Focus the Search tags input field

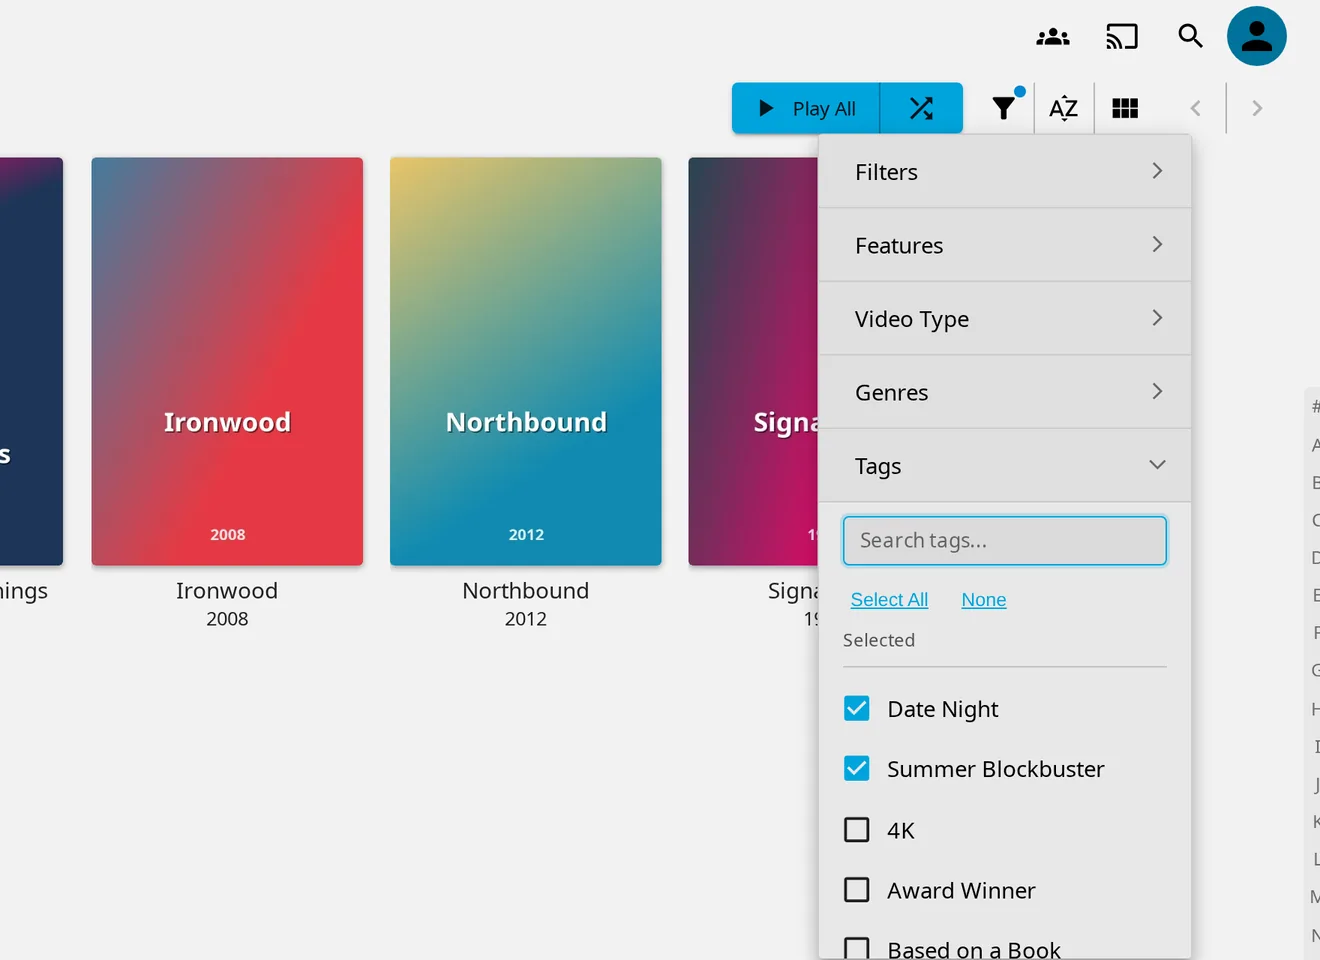coord(1005,541)
